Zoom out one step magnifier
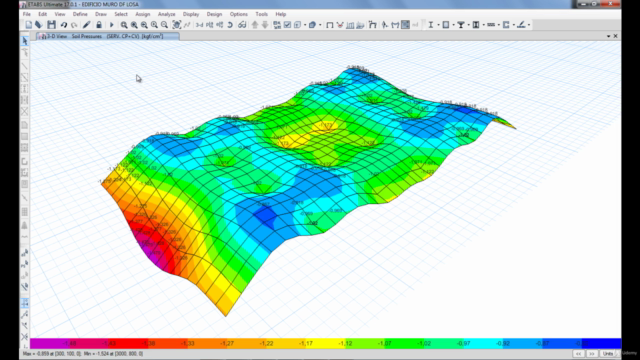The width and height of the screenshot is (640, 360). (164, 25)
